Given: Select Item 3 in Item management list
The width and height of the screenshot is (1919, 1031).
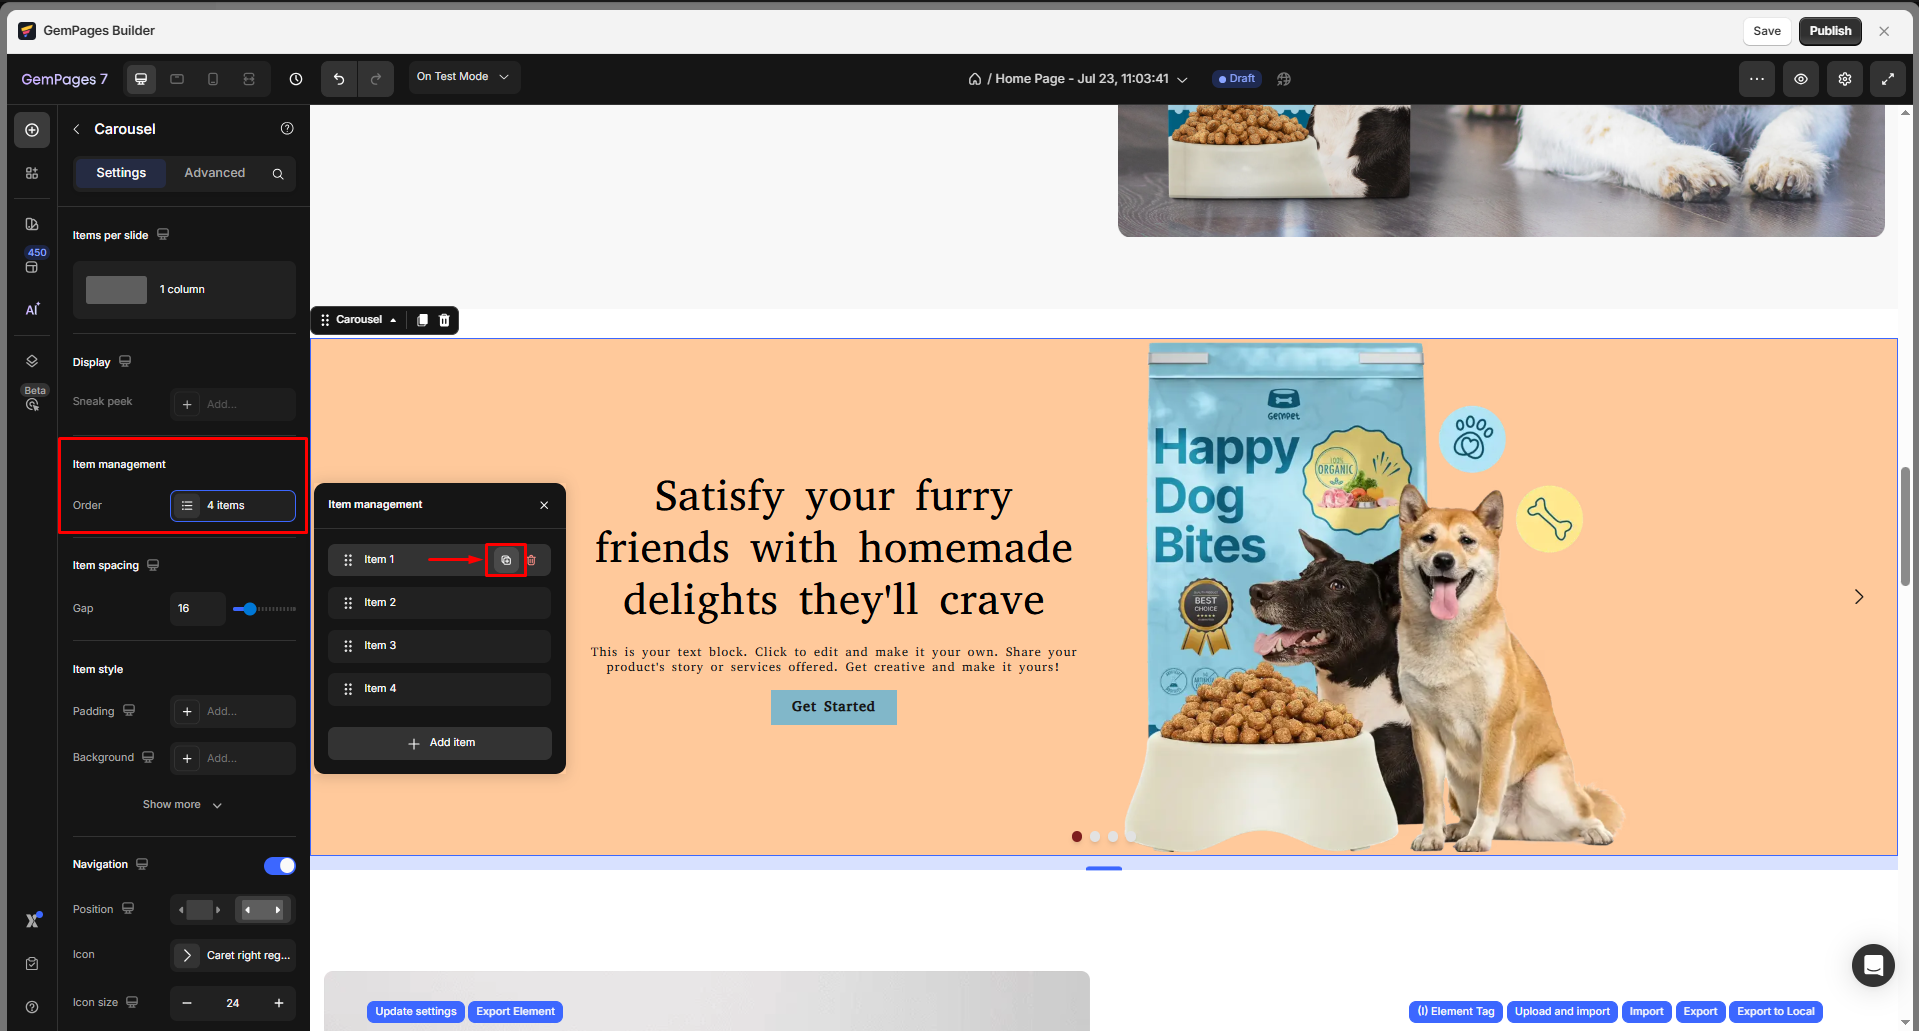Looking at the screenshot, I should [x=439, y=646].
